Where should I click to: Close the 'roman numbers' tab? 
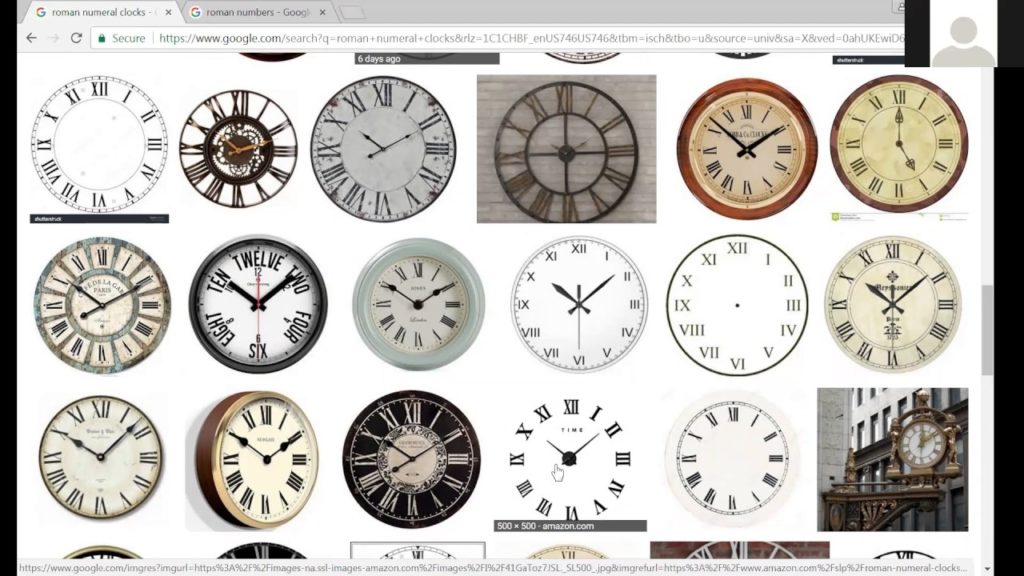coord(323,12)
